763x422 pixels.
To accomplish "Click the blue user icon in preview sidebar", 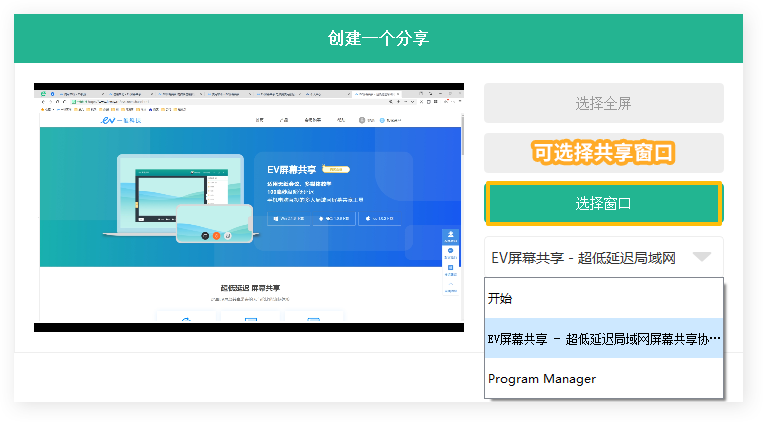I will (451, 237).
